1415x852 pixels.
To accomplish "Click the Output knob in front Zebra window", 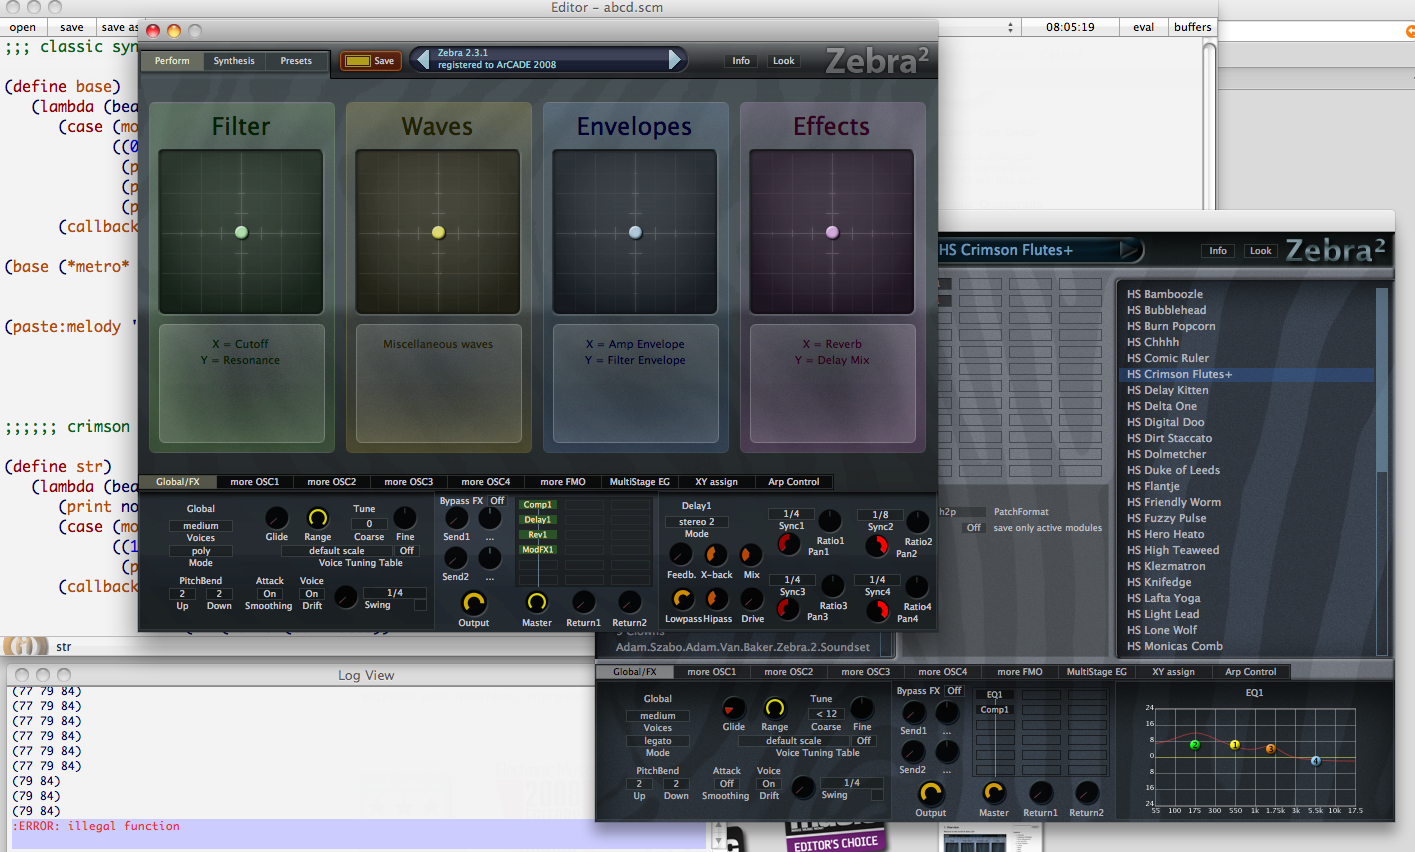I will tap(473, 603).
